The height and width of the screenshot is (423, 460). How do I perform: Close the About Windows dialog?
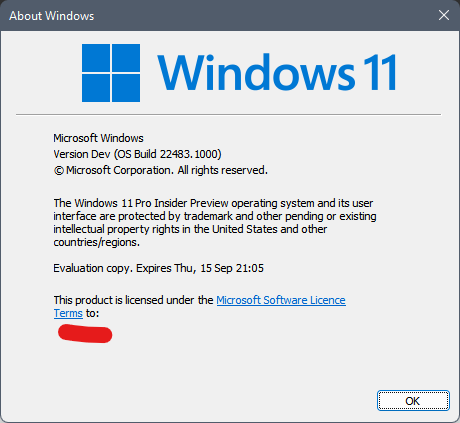click(444, 15)
